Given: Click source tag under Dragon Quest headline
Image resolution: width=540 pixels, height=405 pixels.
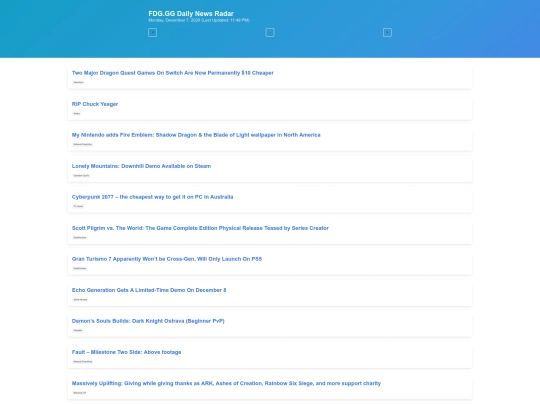Looking at the screenshot, I should (x=78, y=82).
